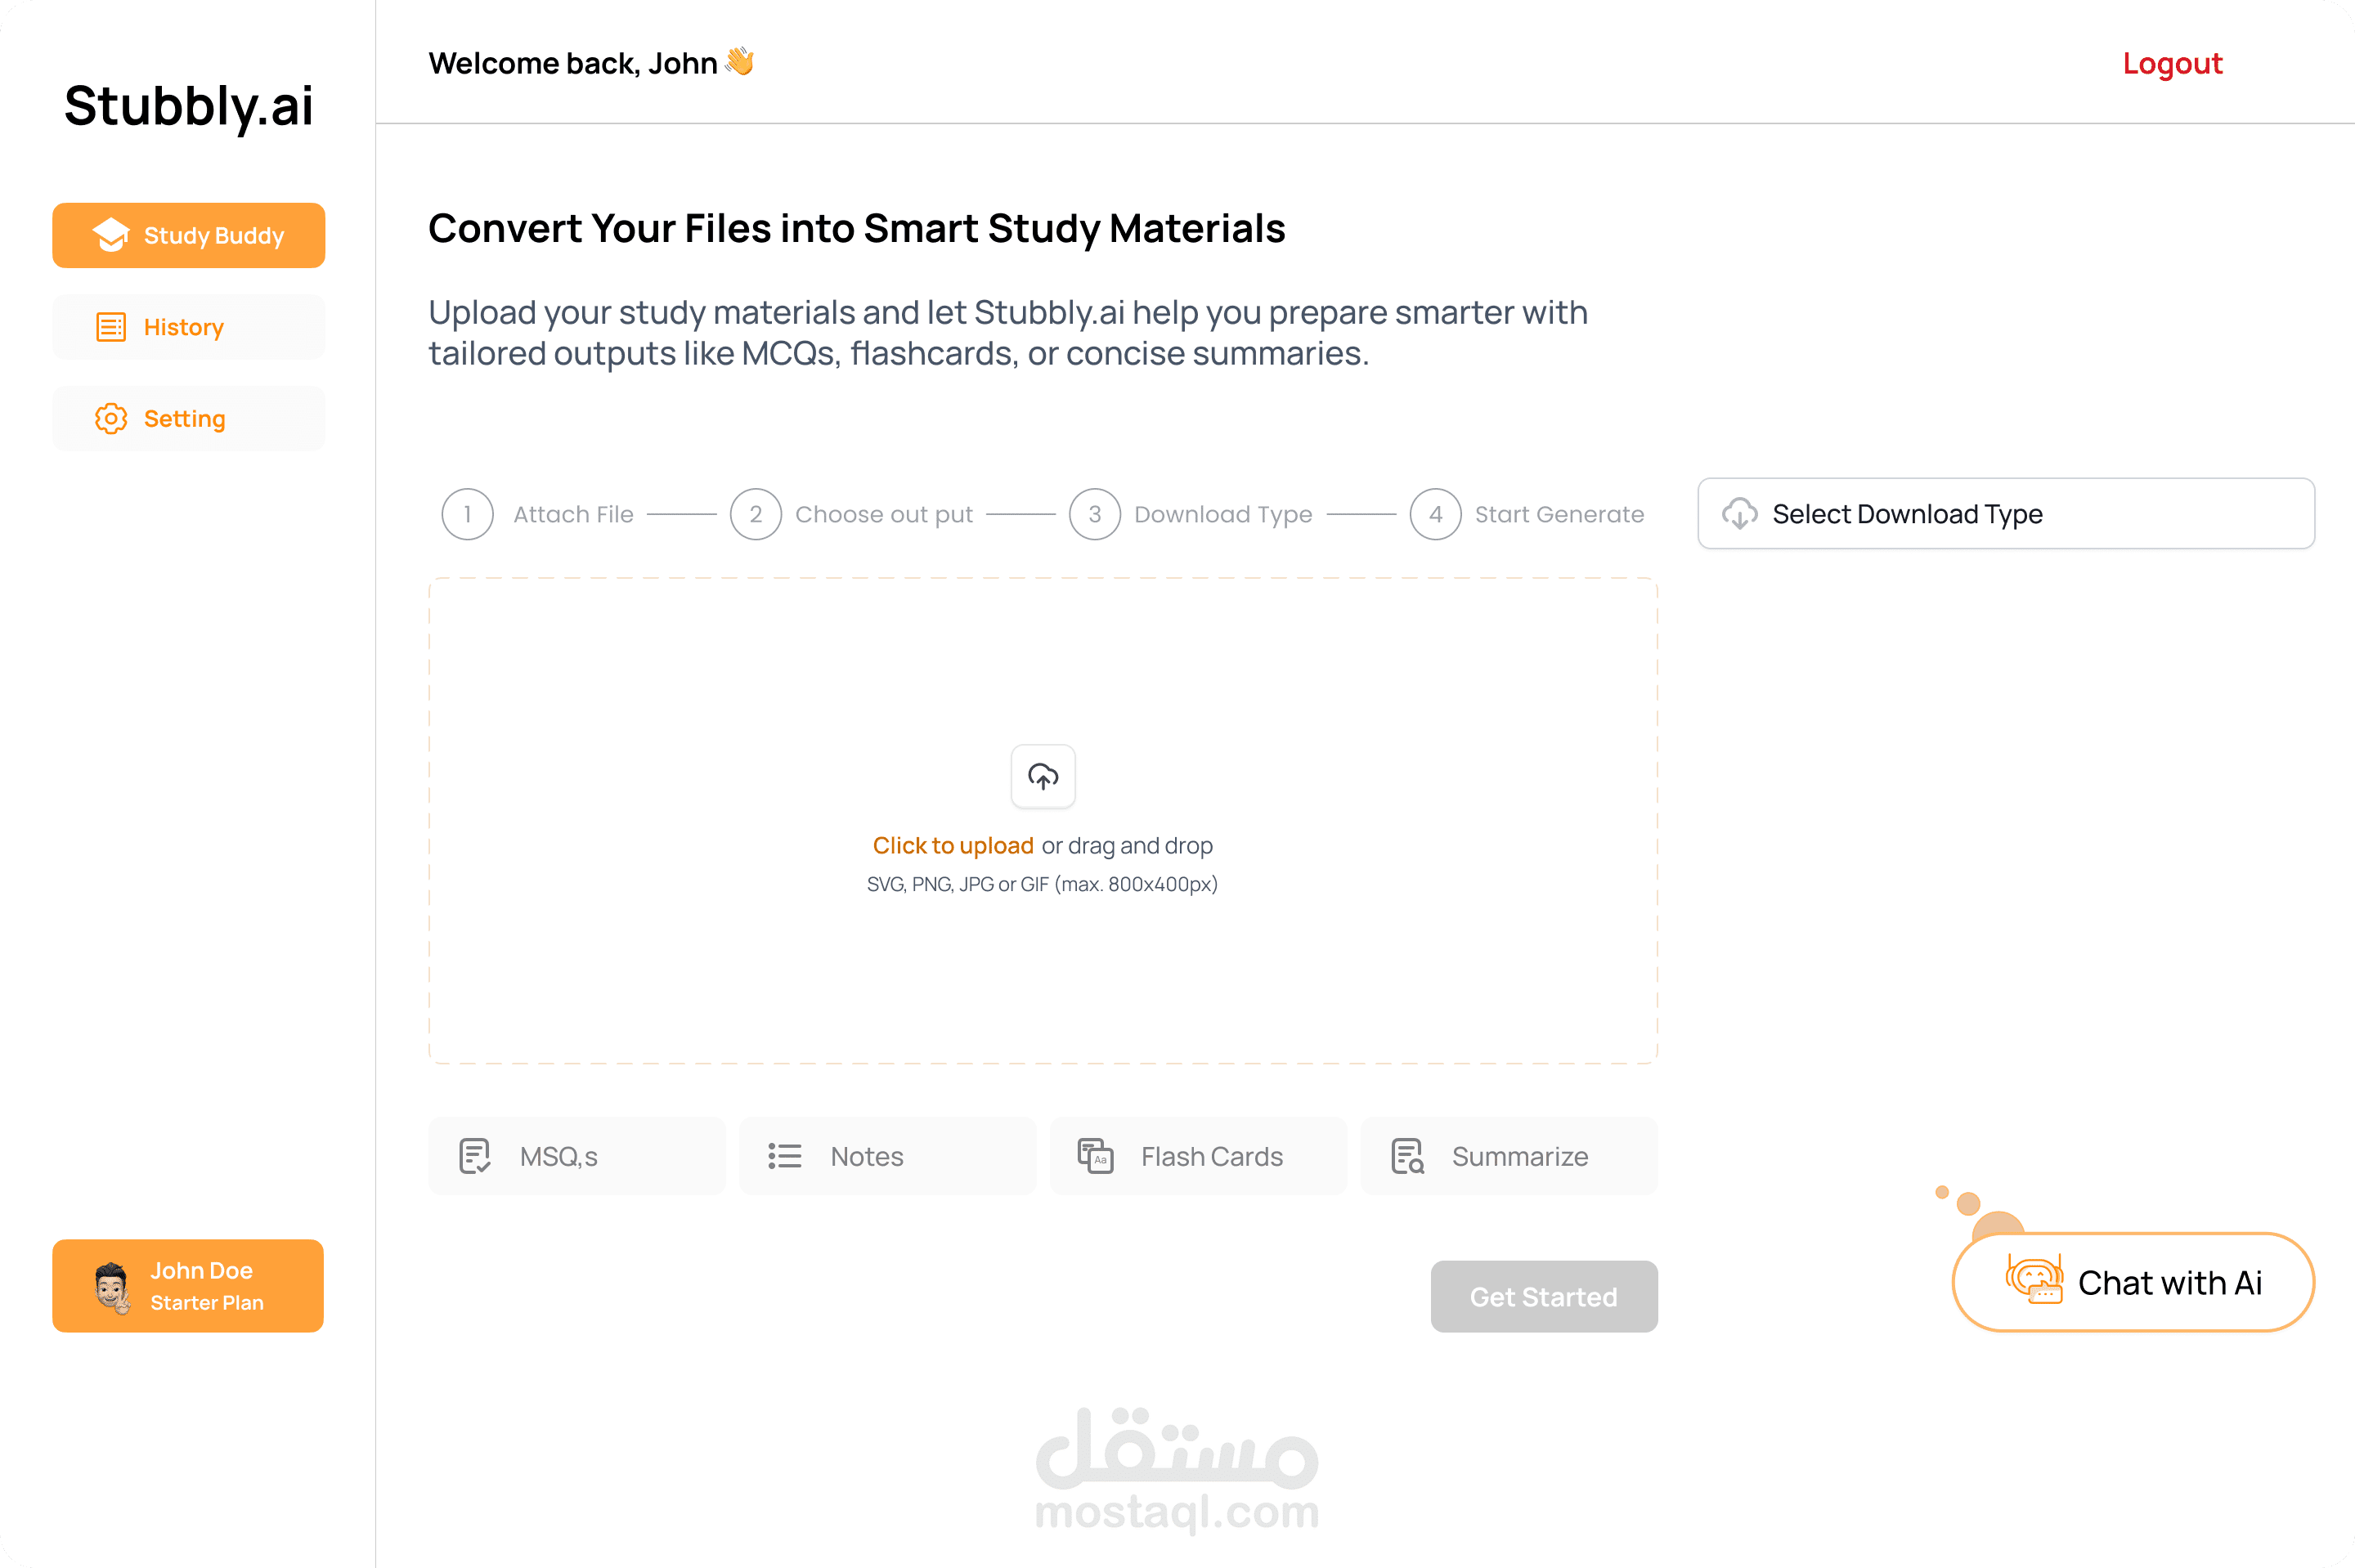Open John Doe Starter Plan profile card

[x=188, y=1286]
